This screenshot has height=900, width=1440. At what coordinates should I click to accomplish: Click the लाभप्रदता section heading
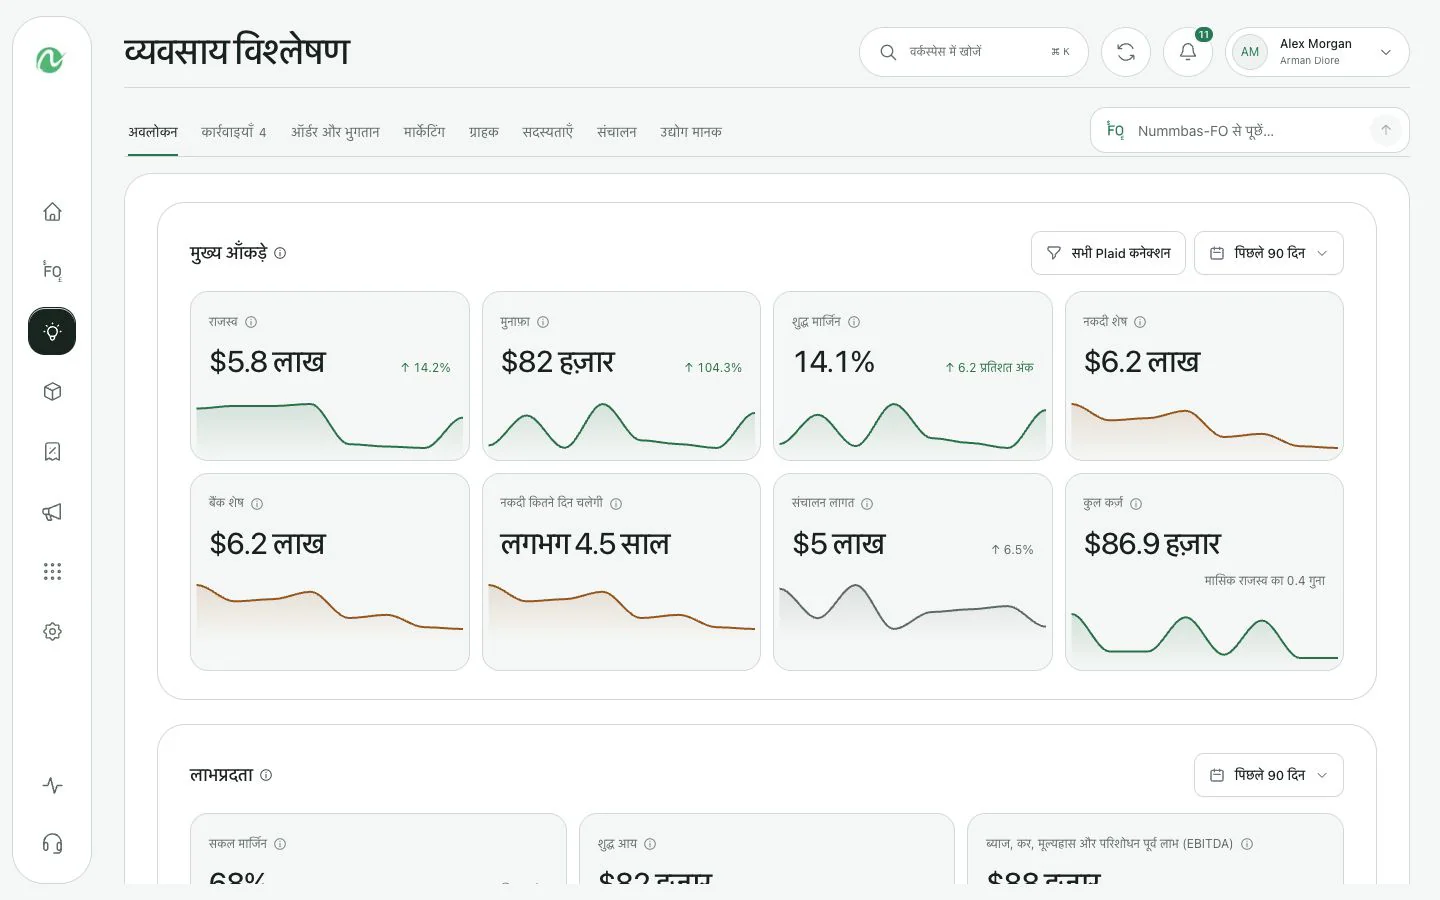tap(222, 775)
